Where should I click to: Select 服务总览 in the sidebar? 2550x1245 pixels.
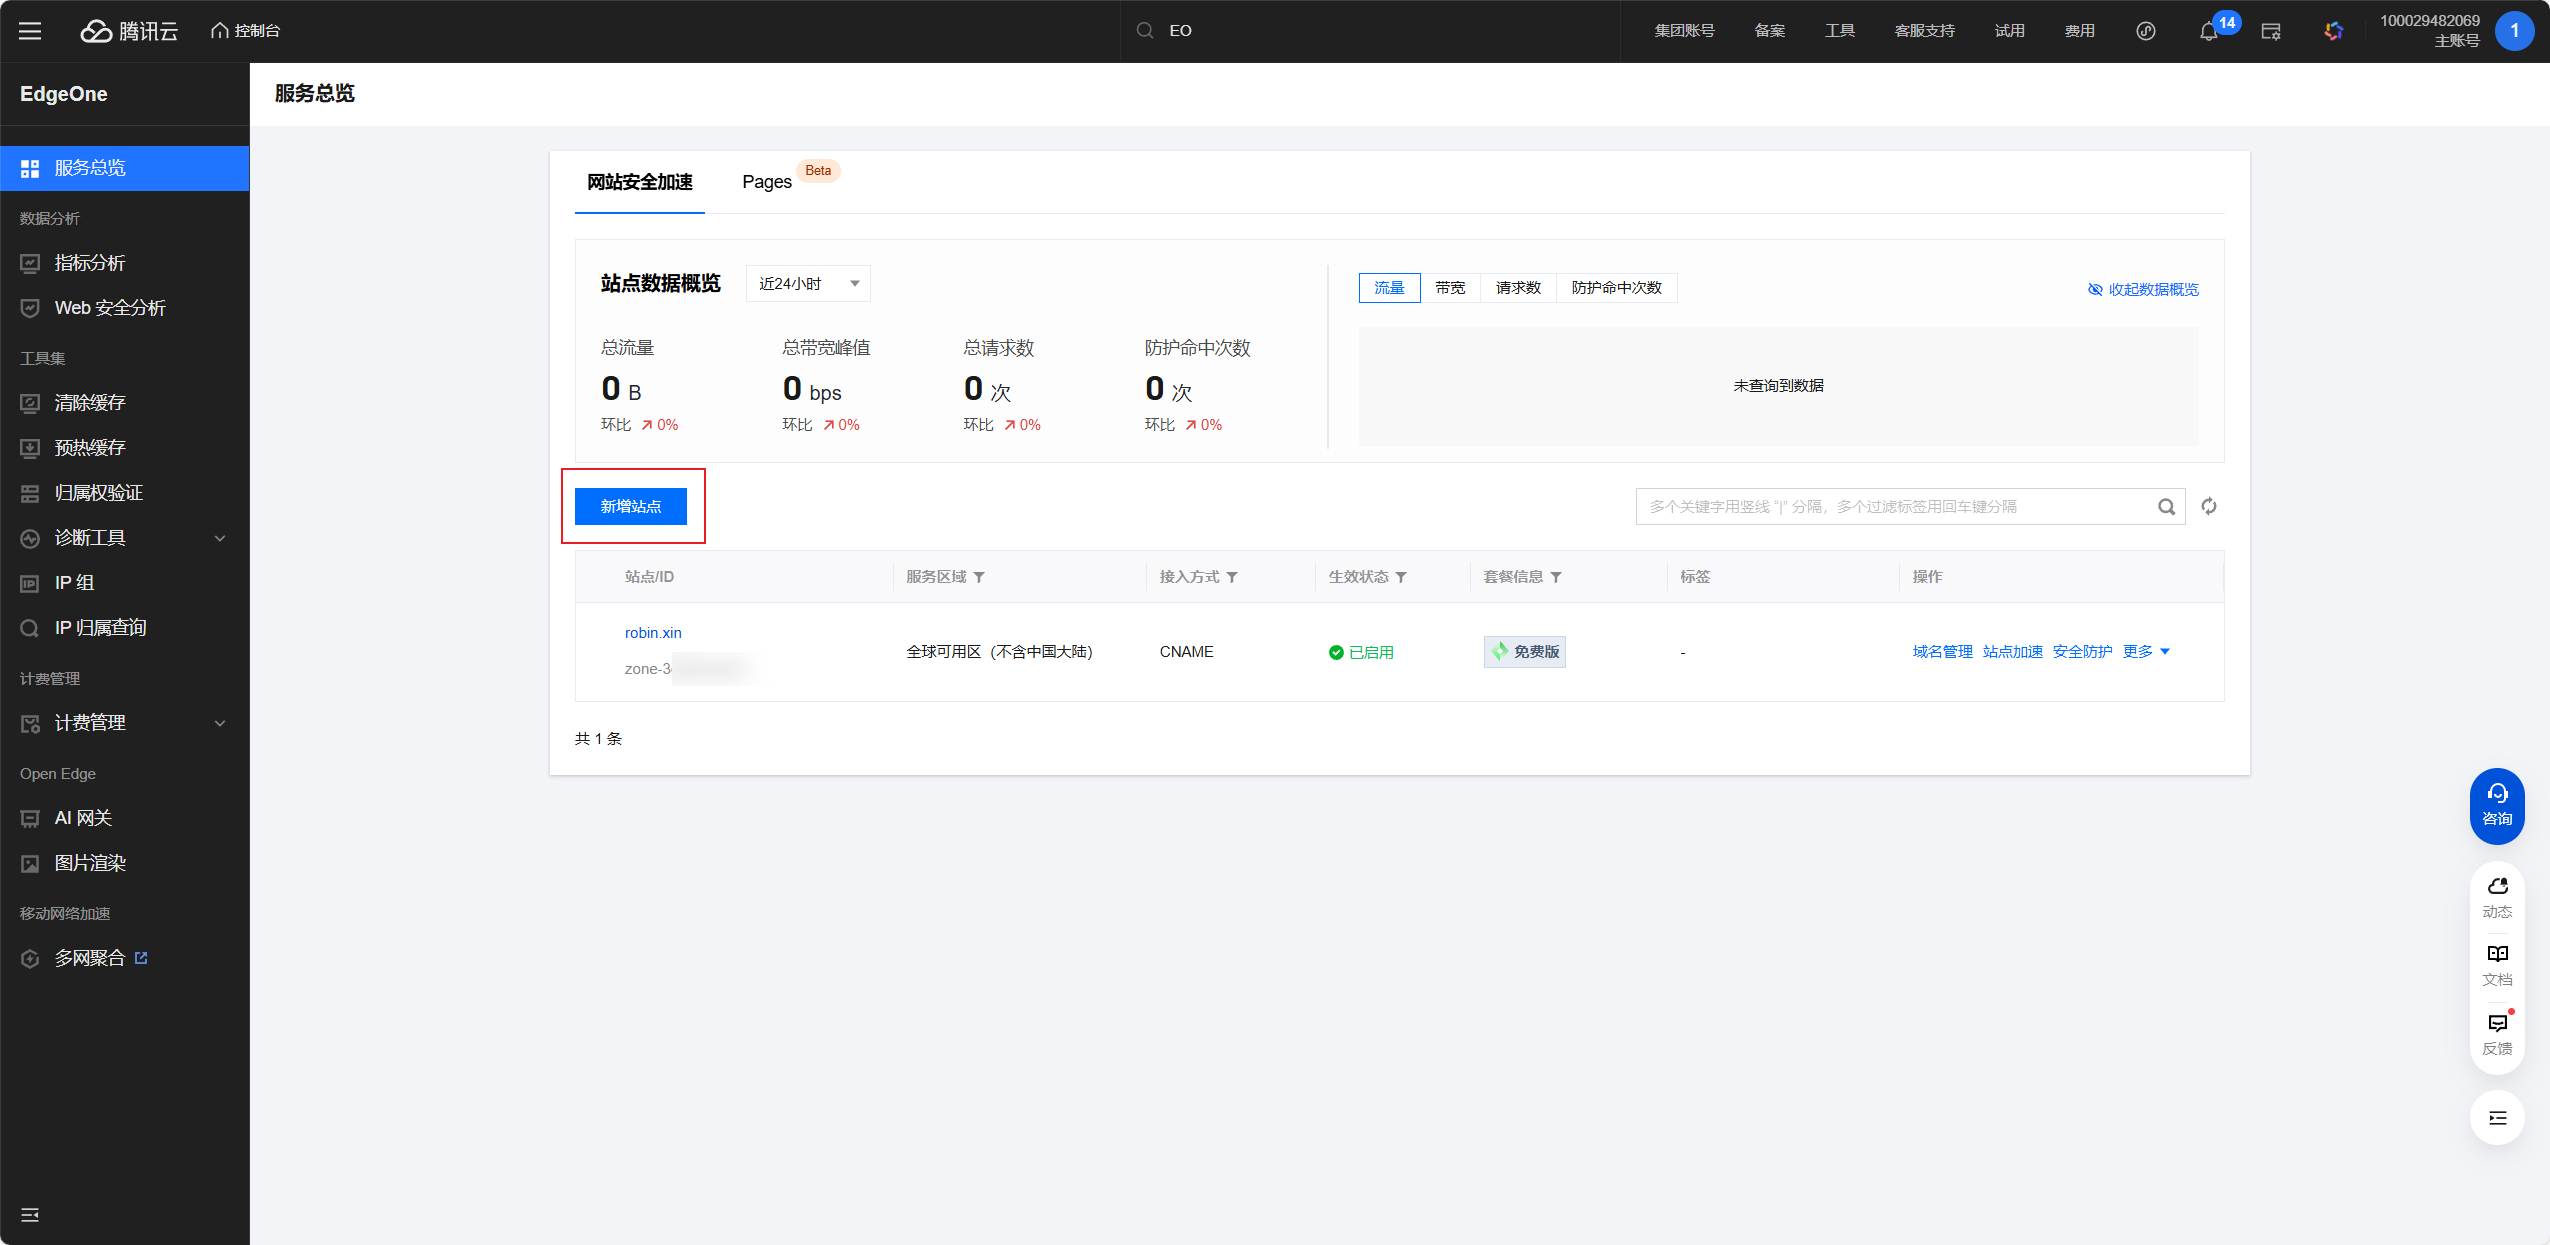pos(125,168)
